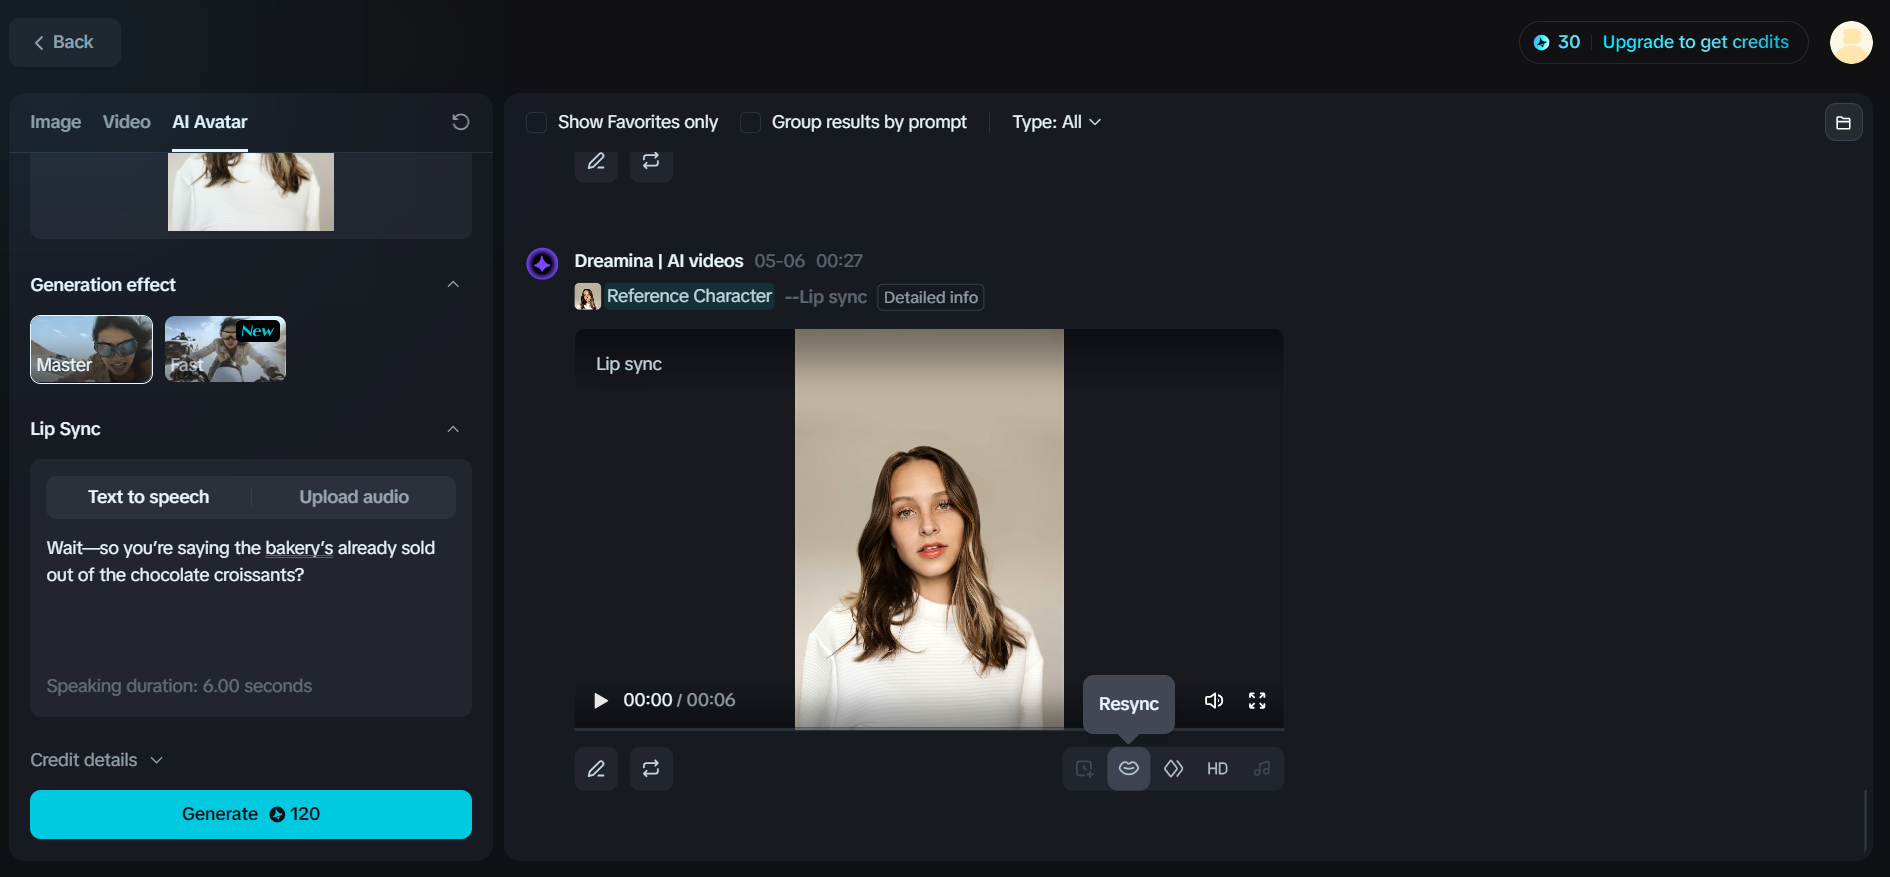Click the "Dreamina | AI videos" title
1890x877 pixels.
[x=659, y=261]
